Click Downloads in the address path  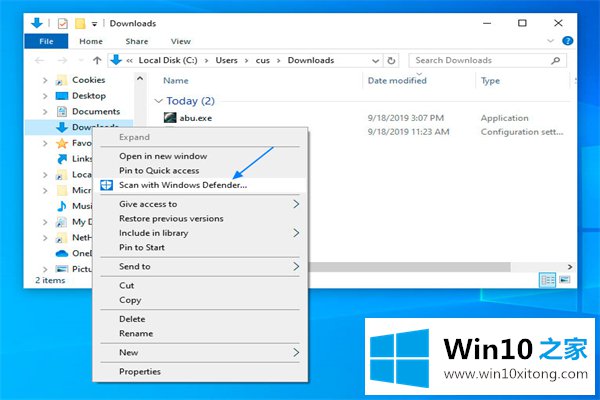311,60
